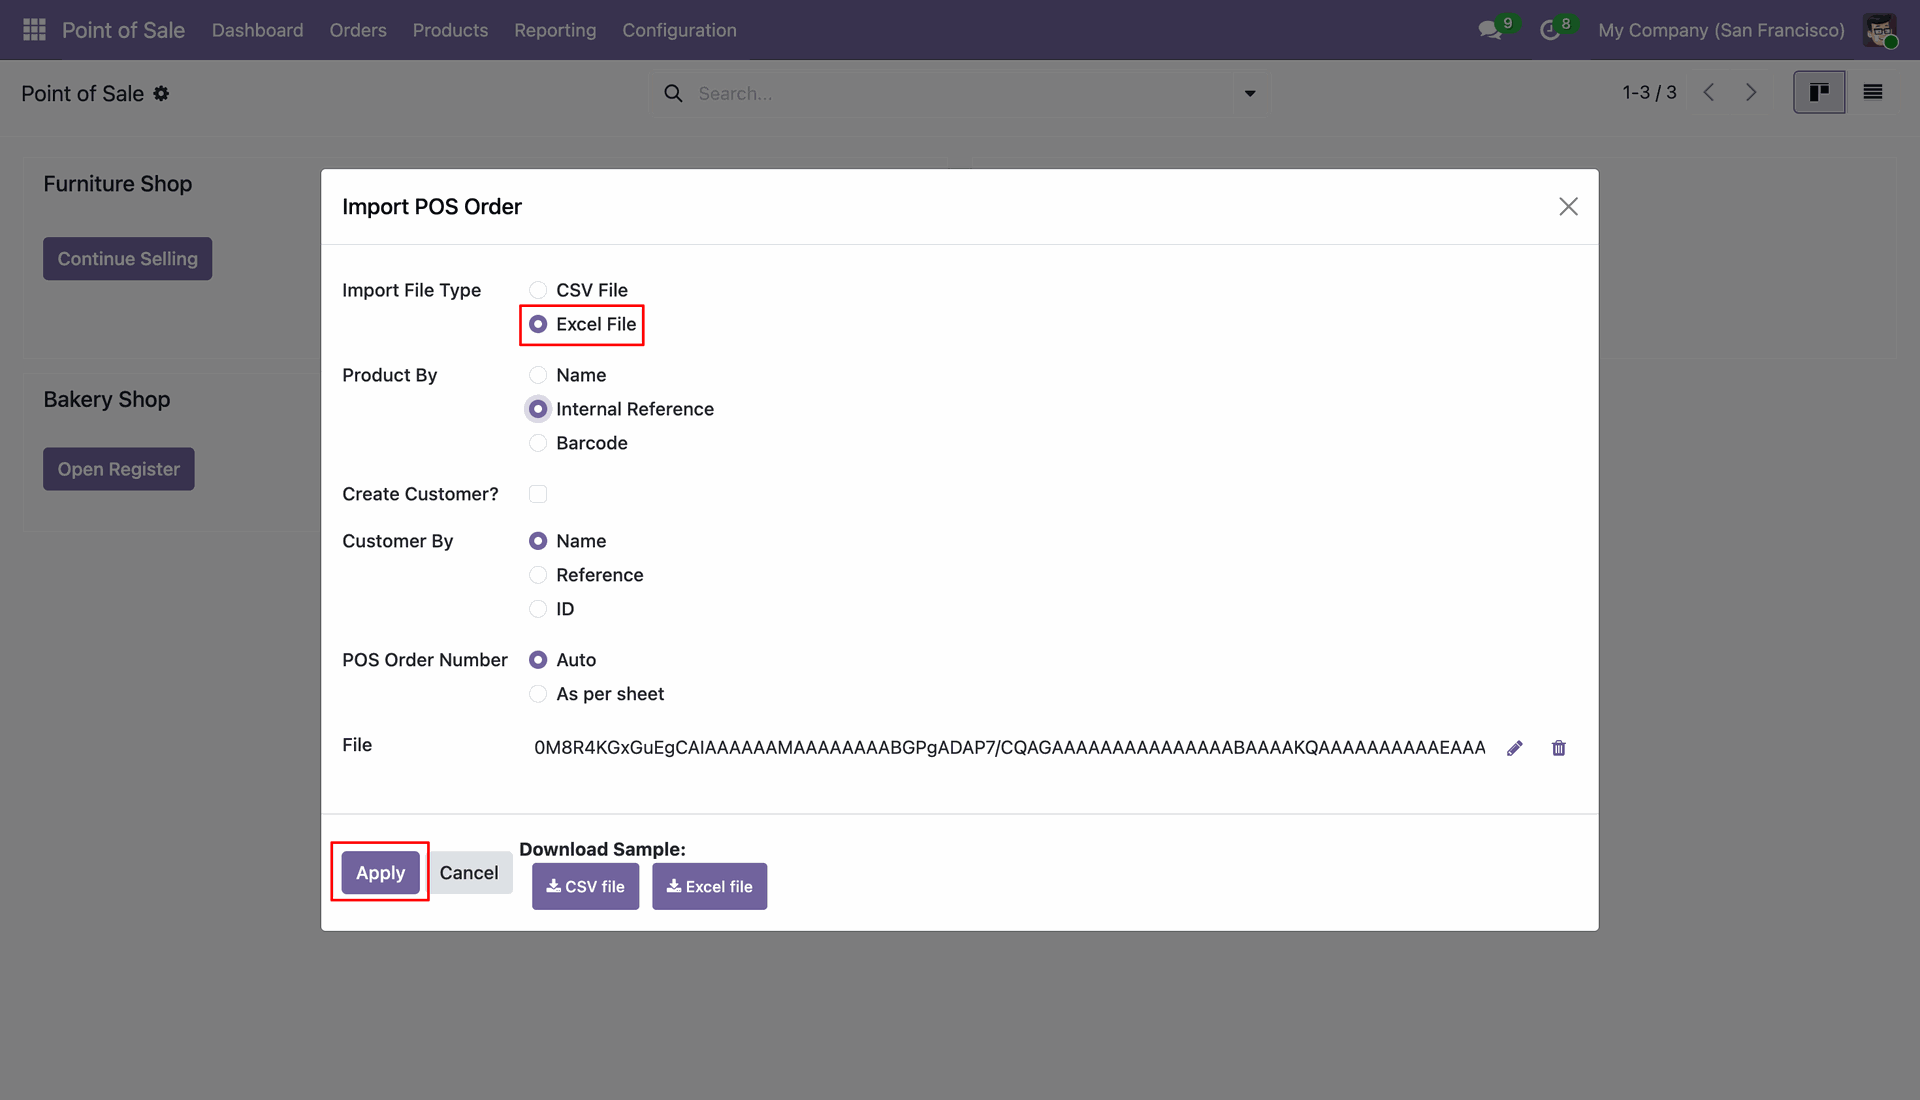Choose Product By Name option
This screenshot has height=1100, width=1920.
538,375
